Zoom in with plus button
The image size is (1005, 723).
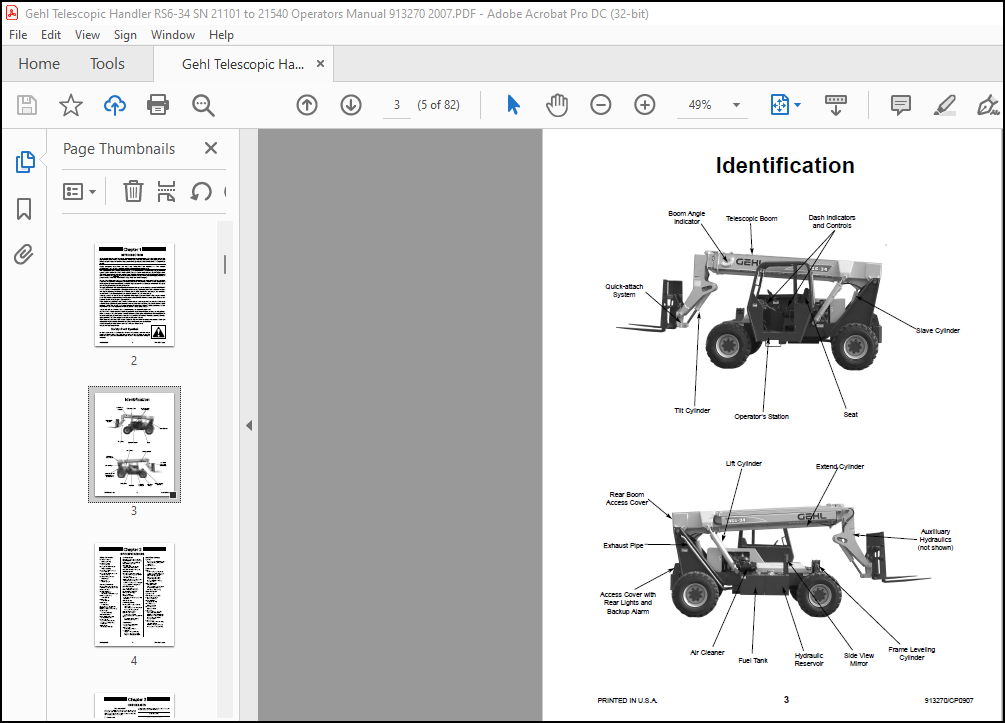pyautogui.click(x=644, y=104)
